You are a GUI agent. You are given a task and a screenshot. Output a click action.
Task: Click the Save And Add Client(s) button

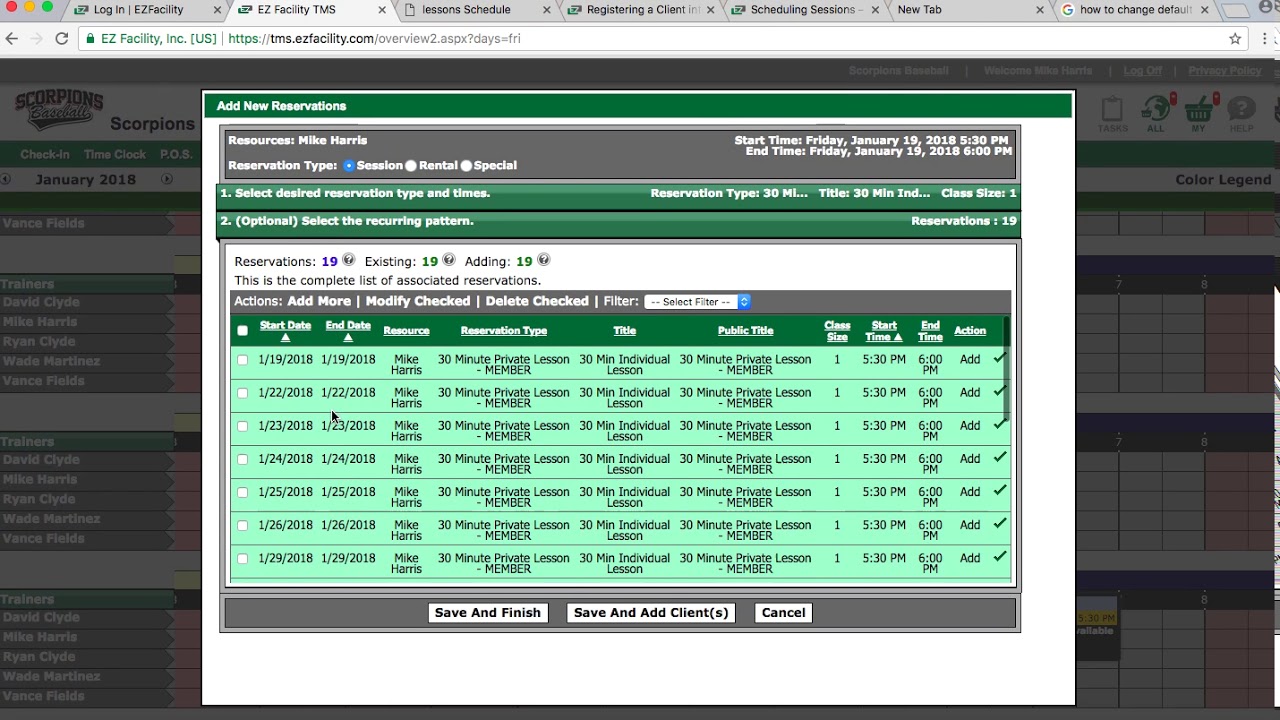click(651, 613)
